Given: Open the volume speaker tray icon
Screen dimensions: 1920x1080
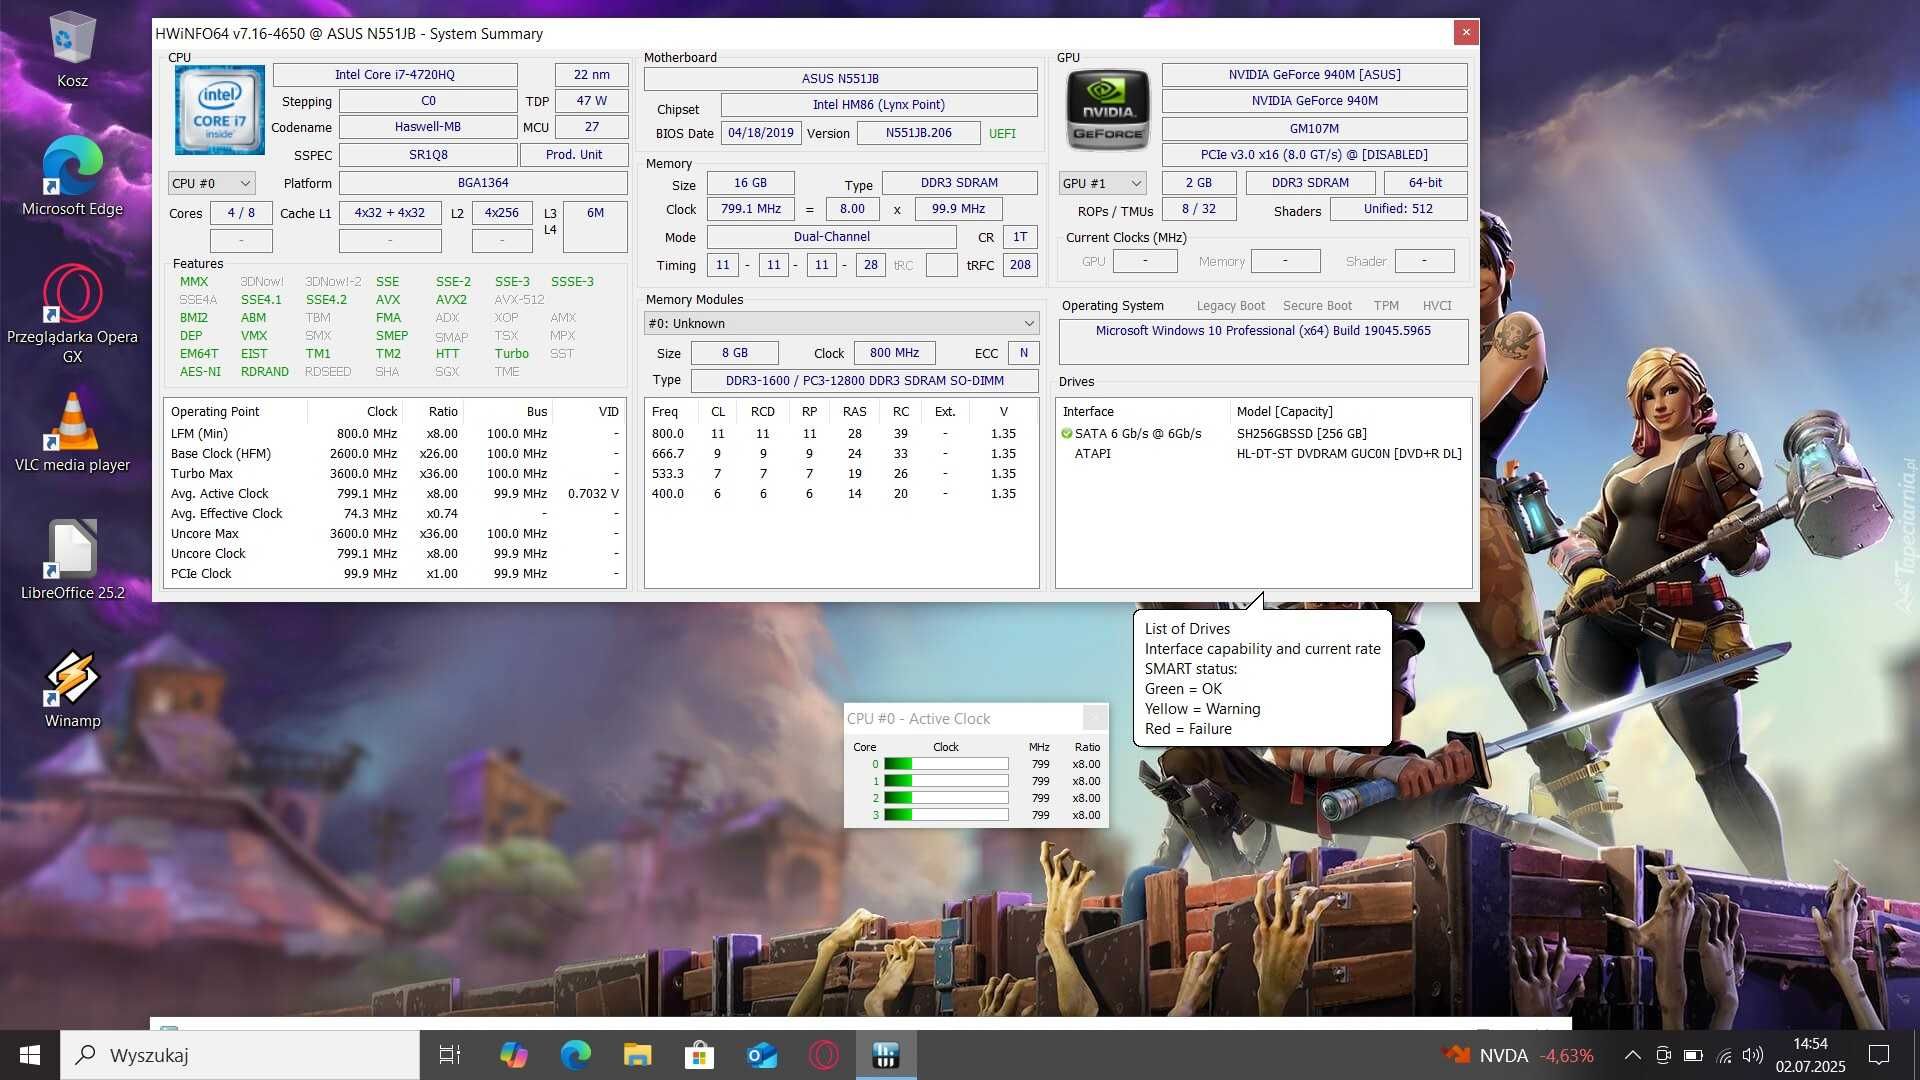Looking at the screenshot, I should point(1753,1055).
